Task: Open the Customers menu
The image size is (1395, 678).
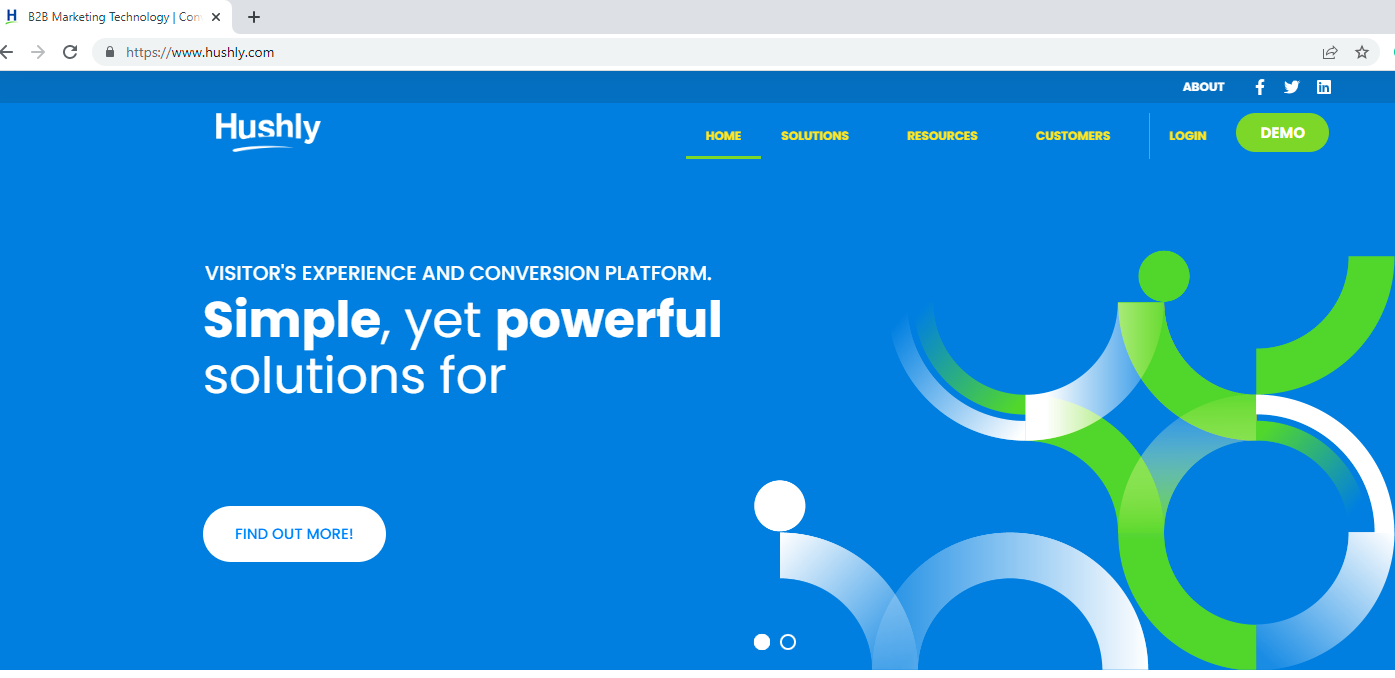Action: point(1073,136)
